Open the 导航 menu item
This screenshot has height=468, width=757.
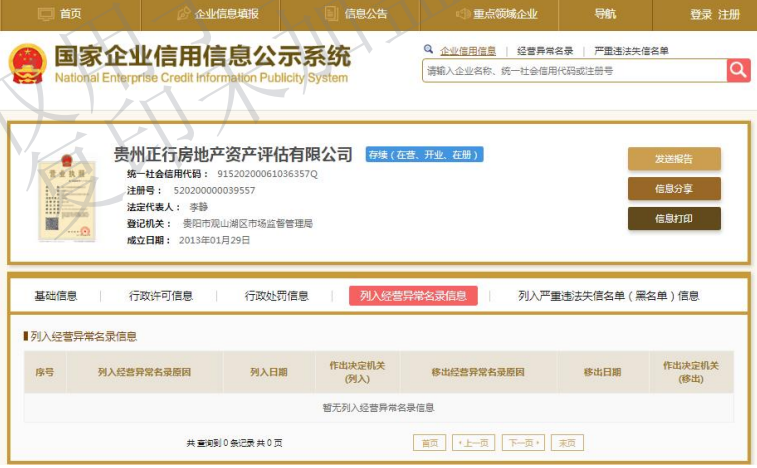click(605, 14)
